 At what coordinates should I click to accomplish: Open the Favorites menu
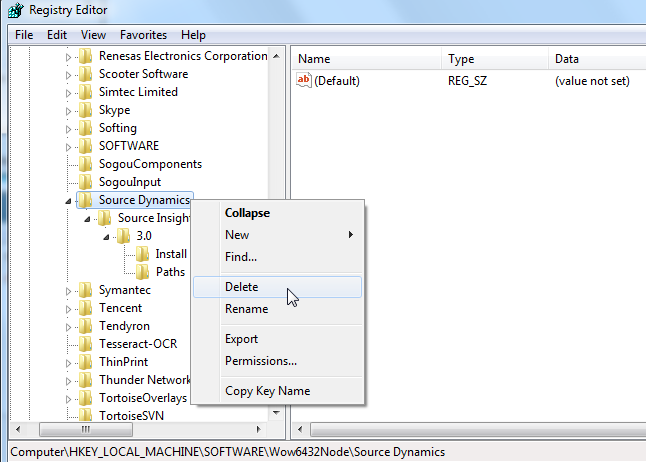click(143, 35)
